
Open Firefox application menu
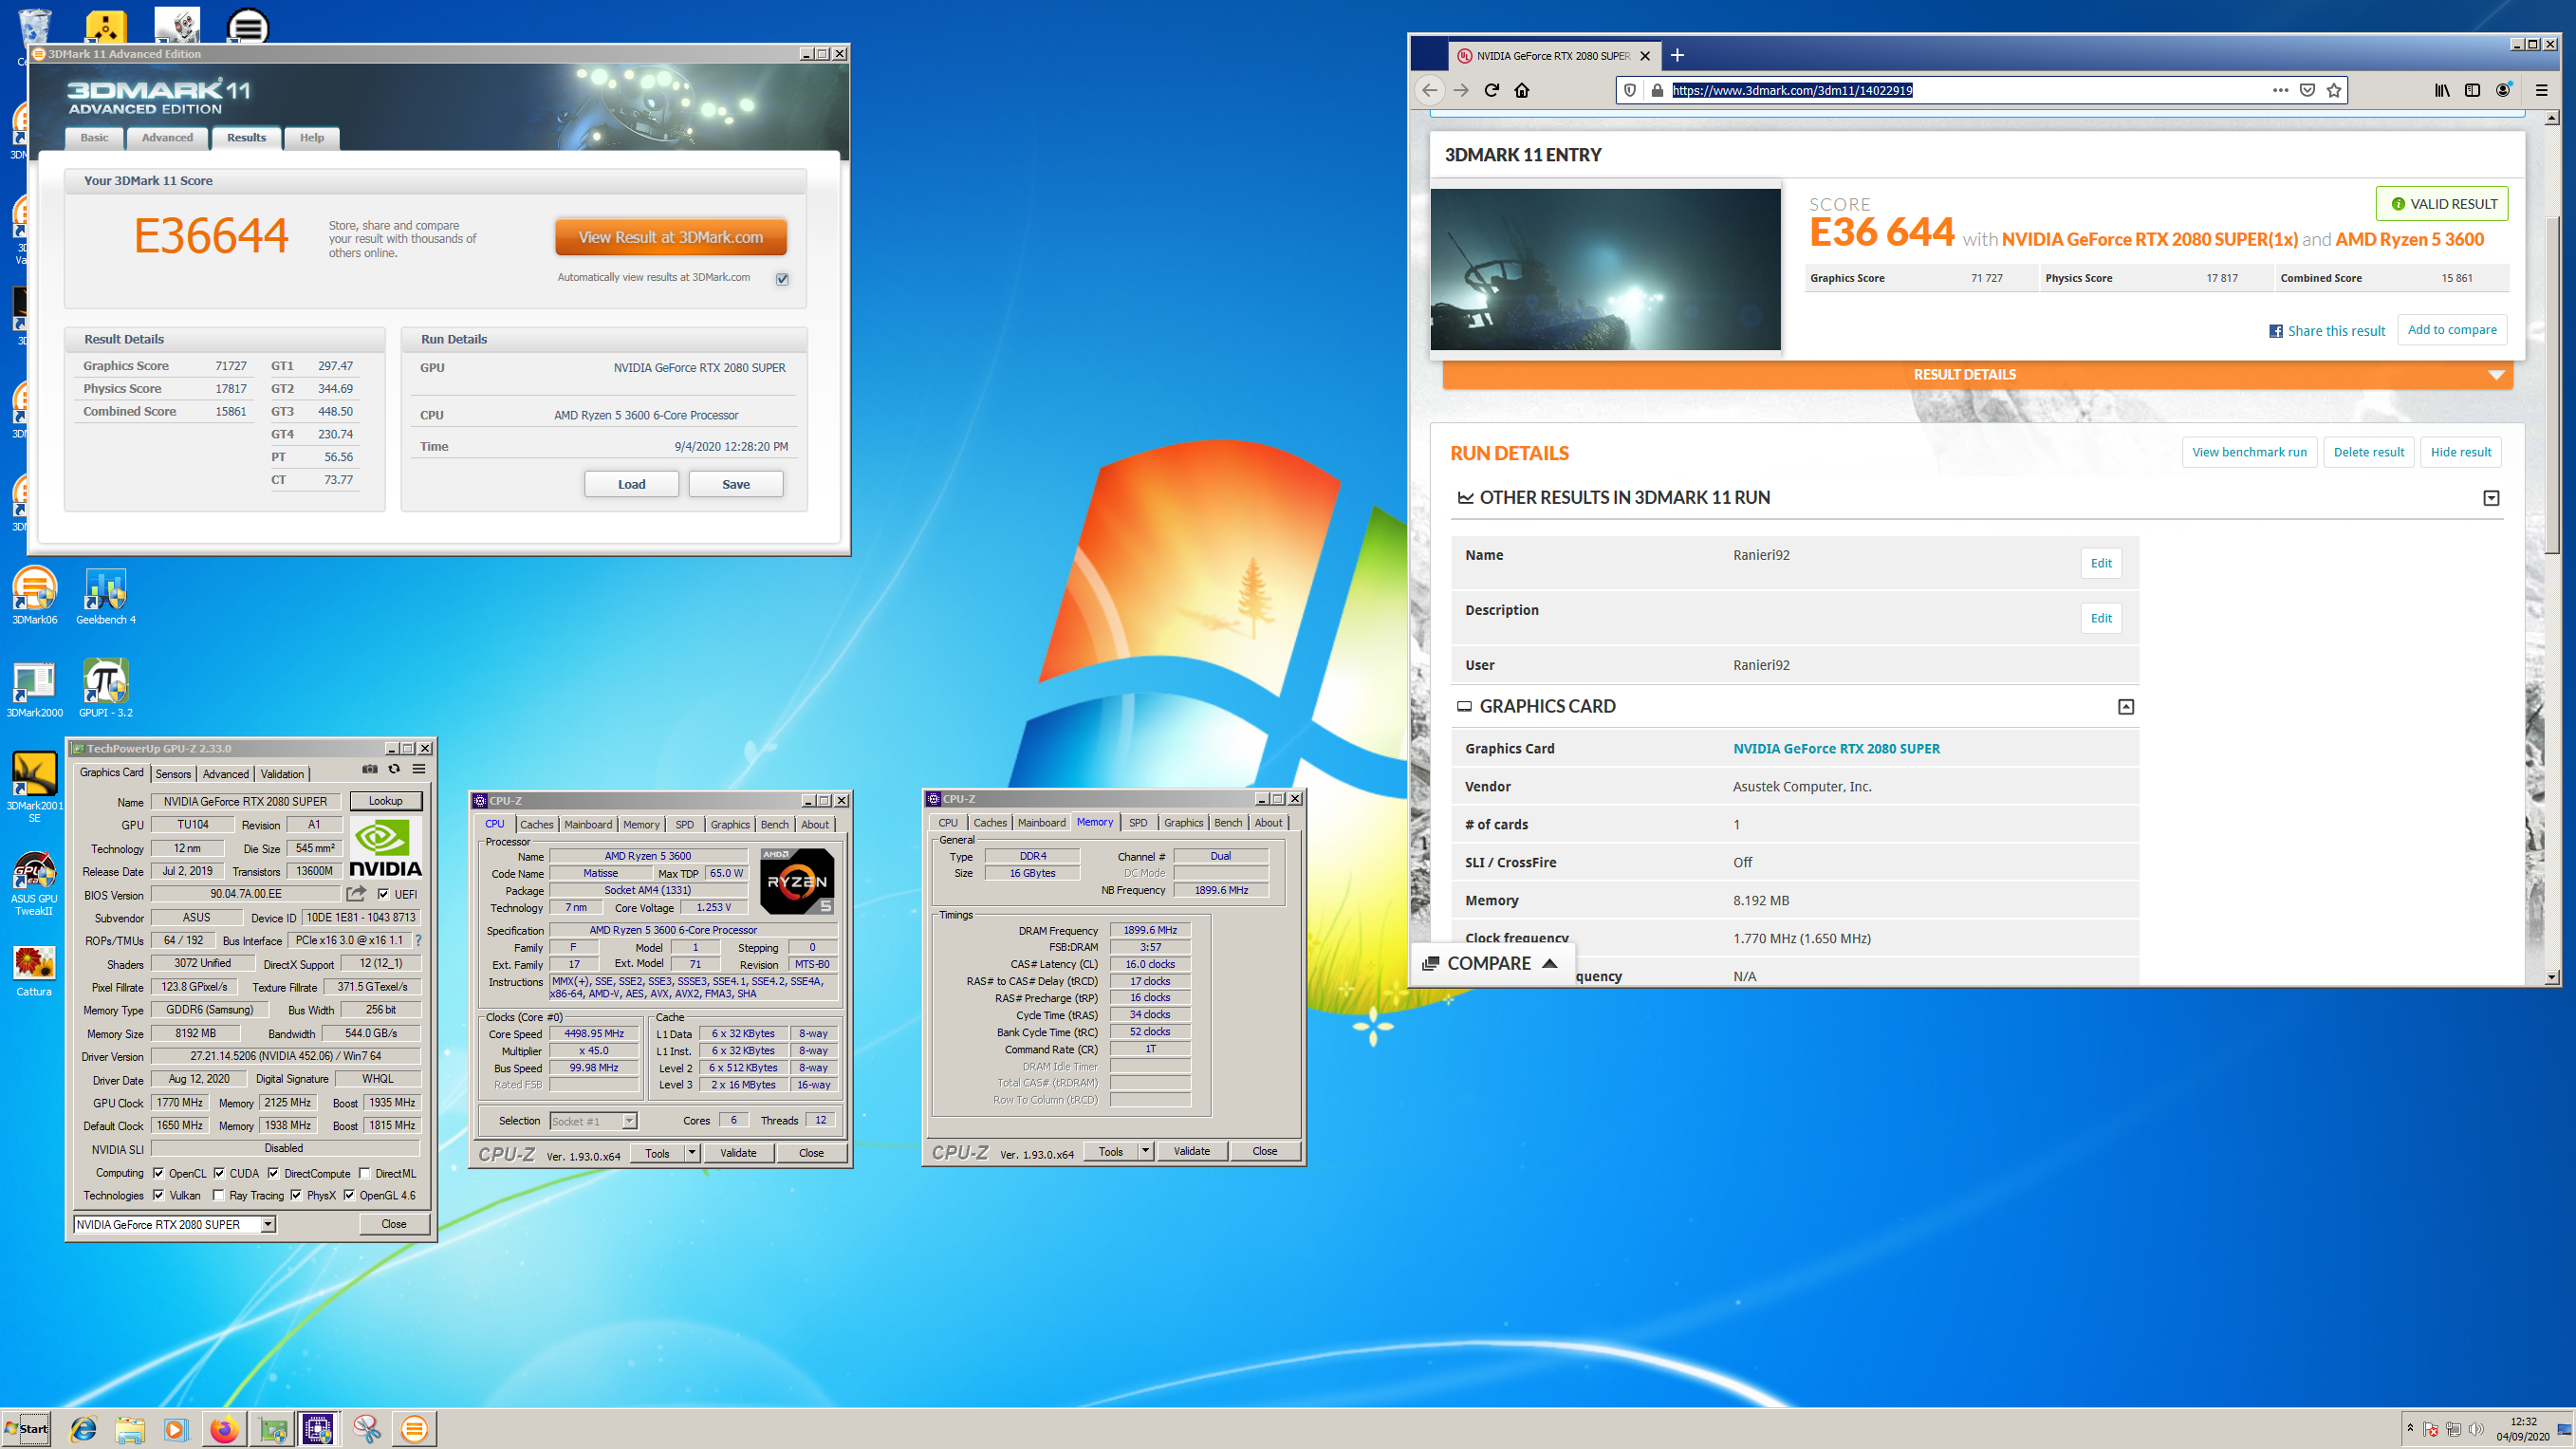[2541, 90]
